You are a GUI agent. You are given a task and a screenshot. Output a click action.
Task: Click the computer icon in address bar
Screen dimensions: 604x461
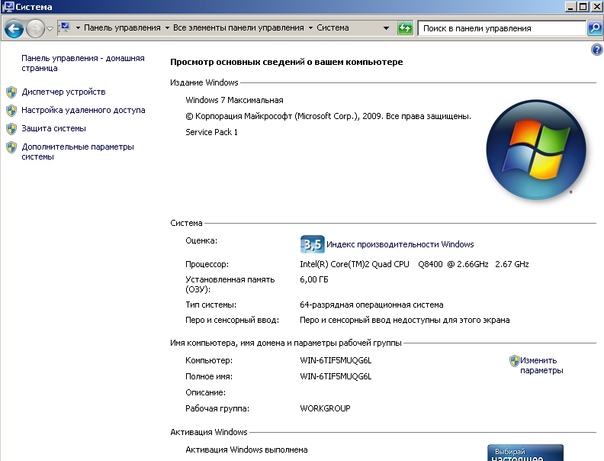(65, 27)
